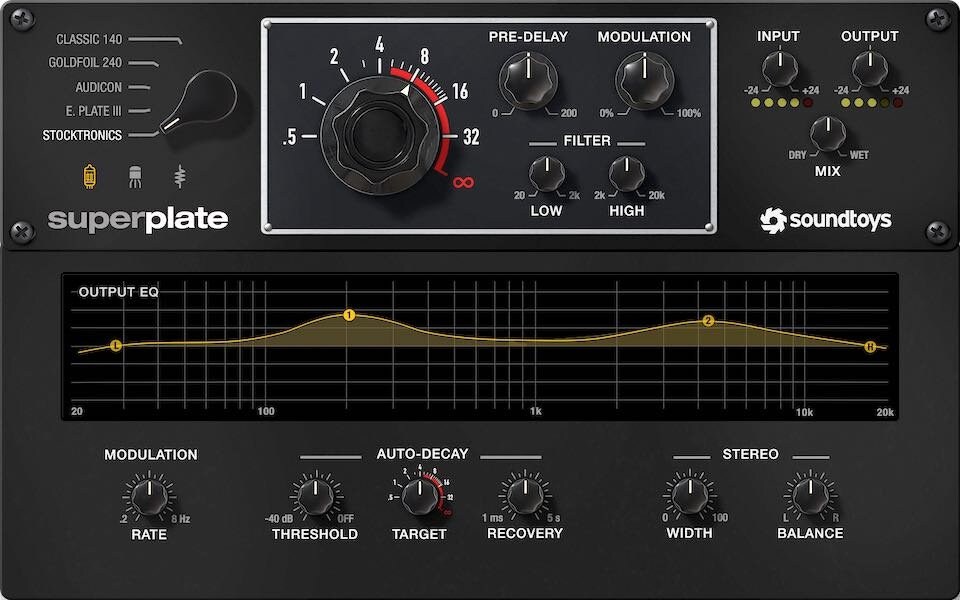
Task: Click the DRY label by Mix knob
Action: pyautogui.click(x=797, y=155)
